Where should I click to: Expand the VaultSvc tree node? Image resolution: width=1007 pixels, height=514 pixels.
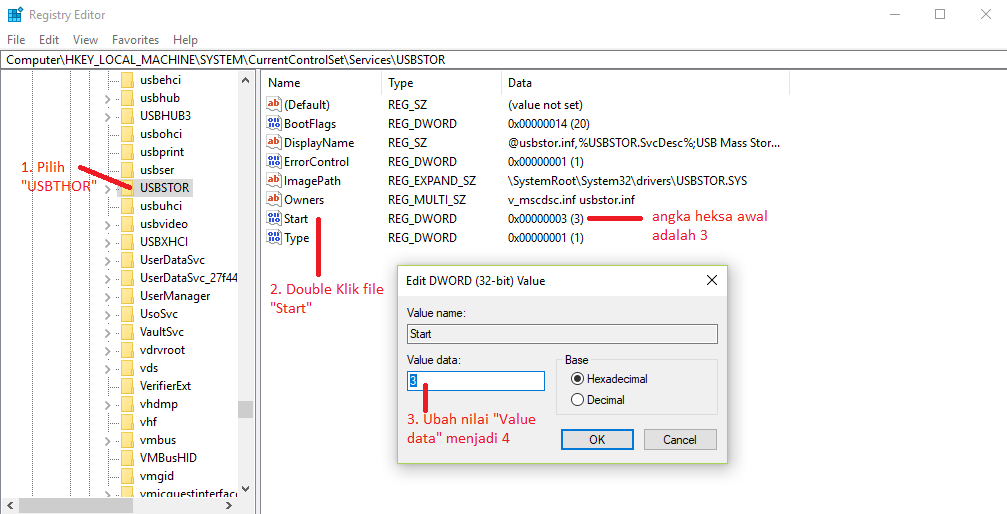coord(107,332)
